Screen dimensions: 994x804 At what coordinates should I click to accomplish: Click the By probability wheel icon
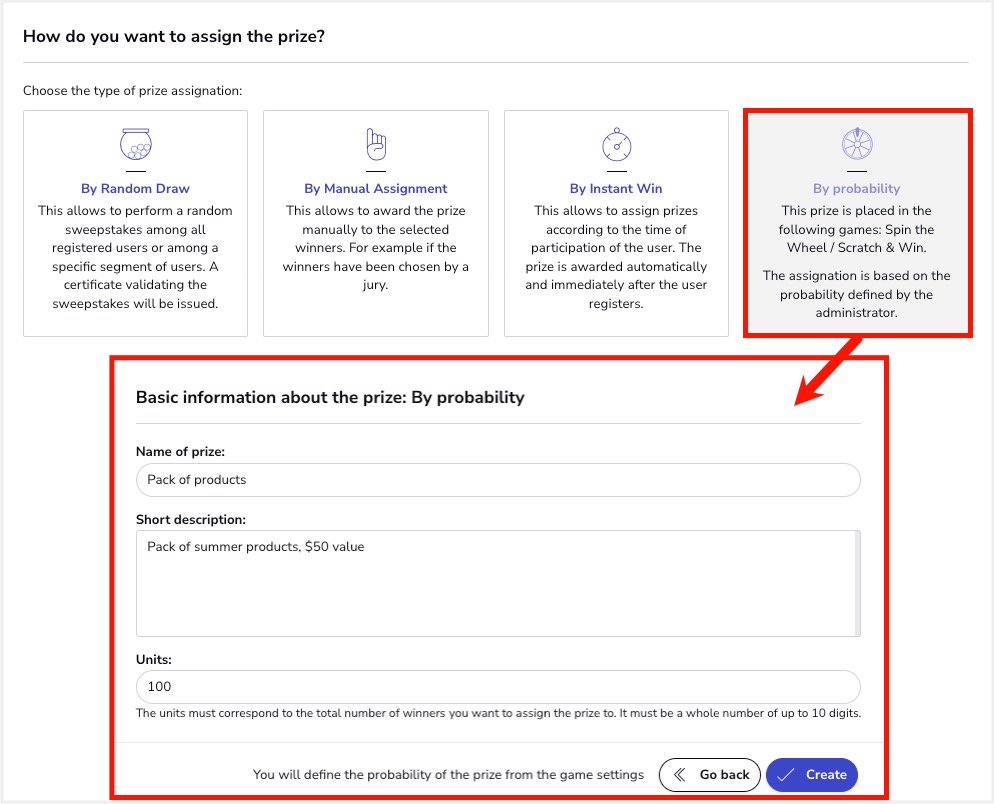857,145
